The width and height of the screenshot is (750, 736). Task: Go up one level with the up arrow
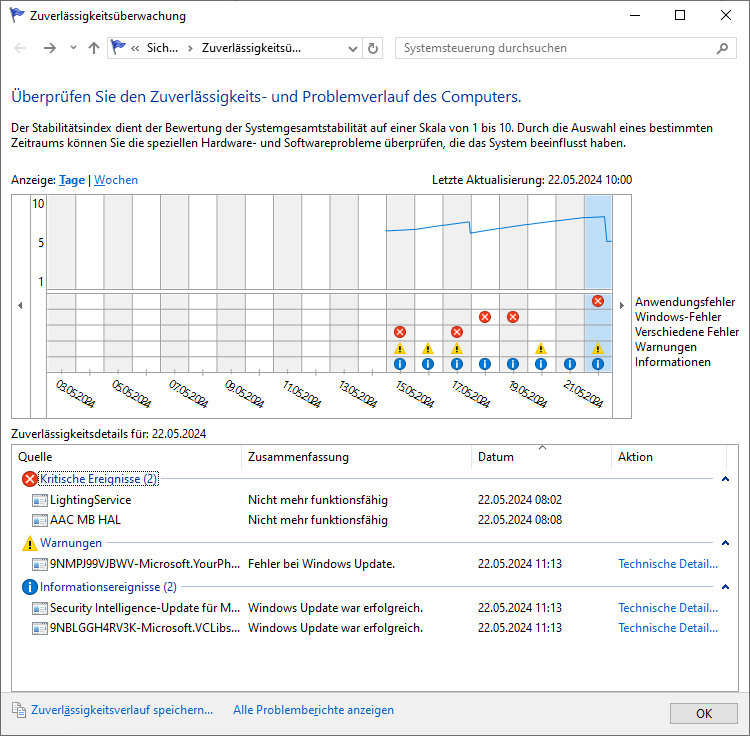[x=94, y=48]
